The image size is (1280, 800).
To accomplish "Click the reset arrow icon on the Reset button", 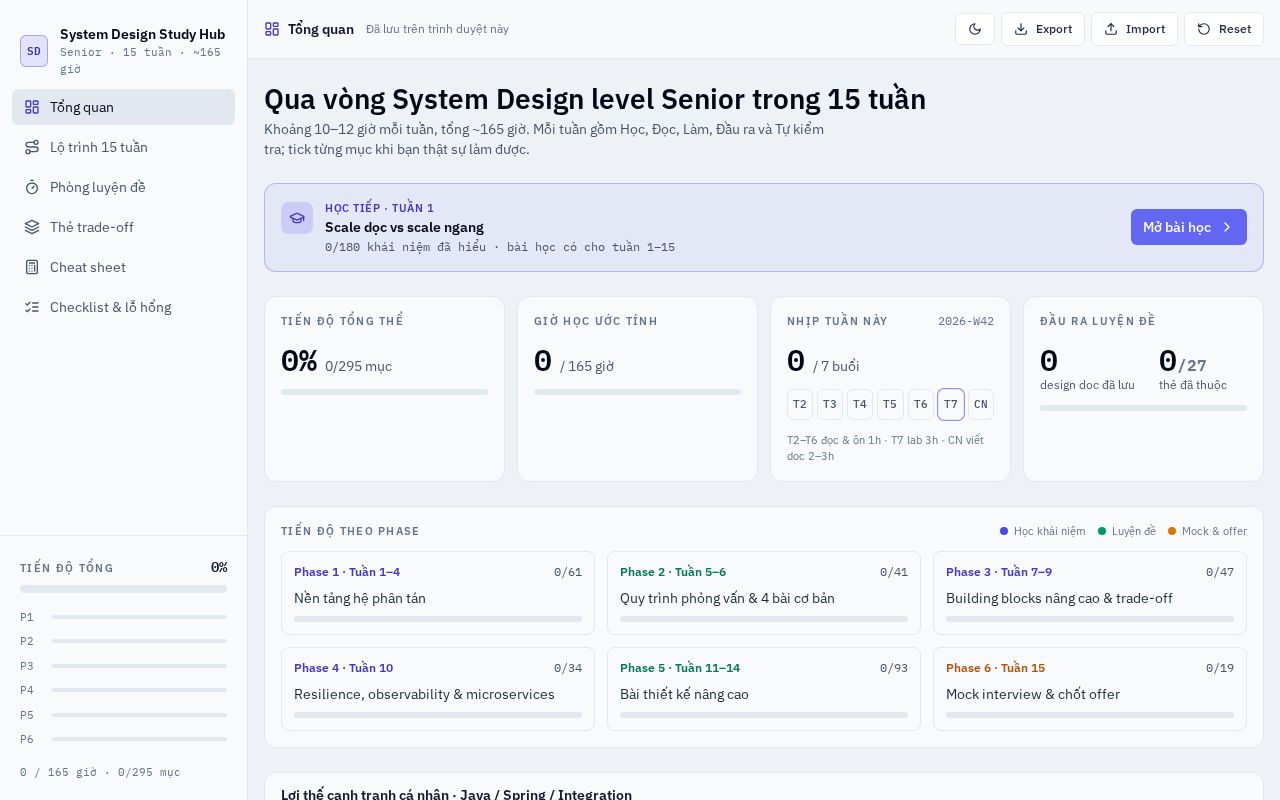I will click(1204, 29).
